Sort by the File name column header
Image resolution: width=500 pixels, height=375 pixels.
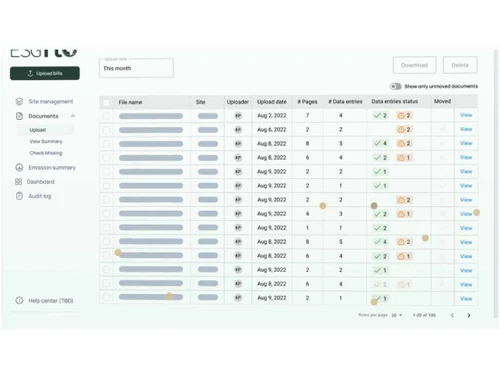(x=130, y=102)
